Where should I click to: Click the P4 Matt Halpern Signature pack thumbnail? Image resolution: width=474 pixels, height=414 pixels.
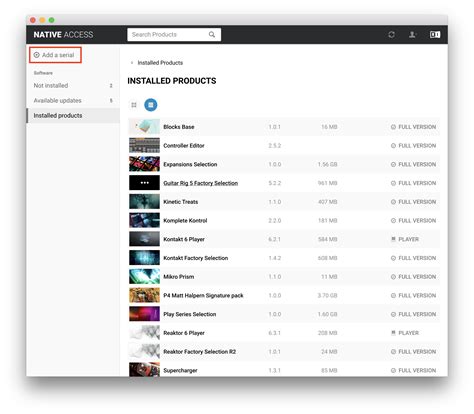click(144, 295)
